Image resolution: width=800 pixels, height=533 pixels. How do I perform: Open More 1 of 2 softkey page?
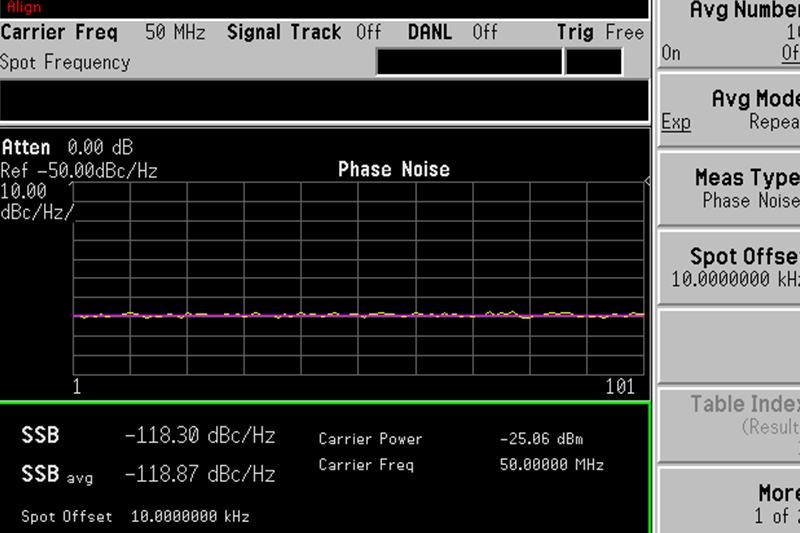(730, 503)
